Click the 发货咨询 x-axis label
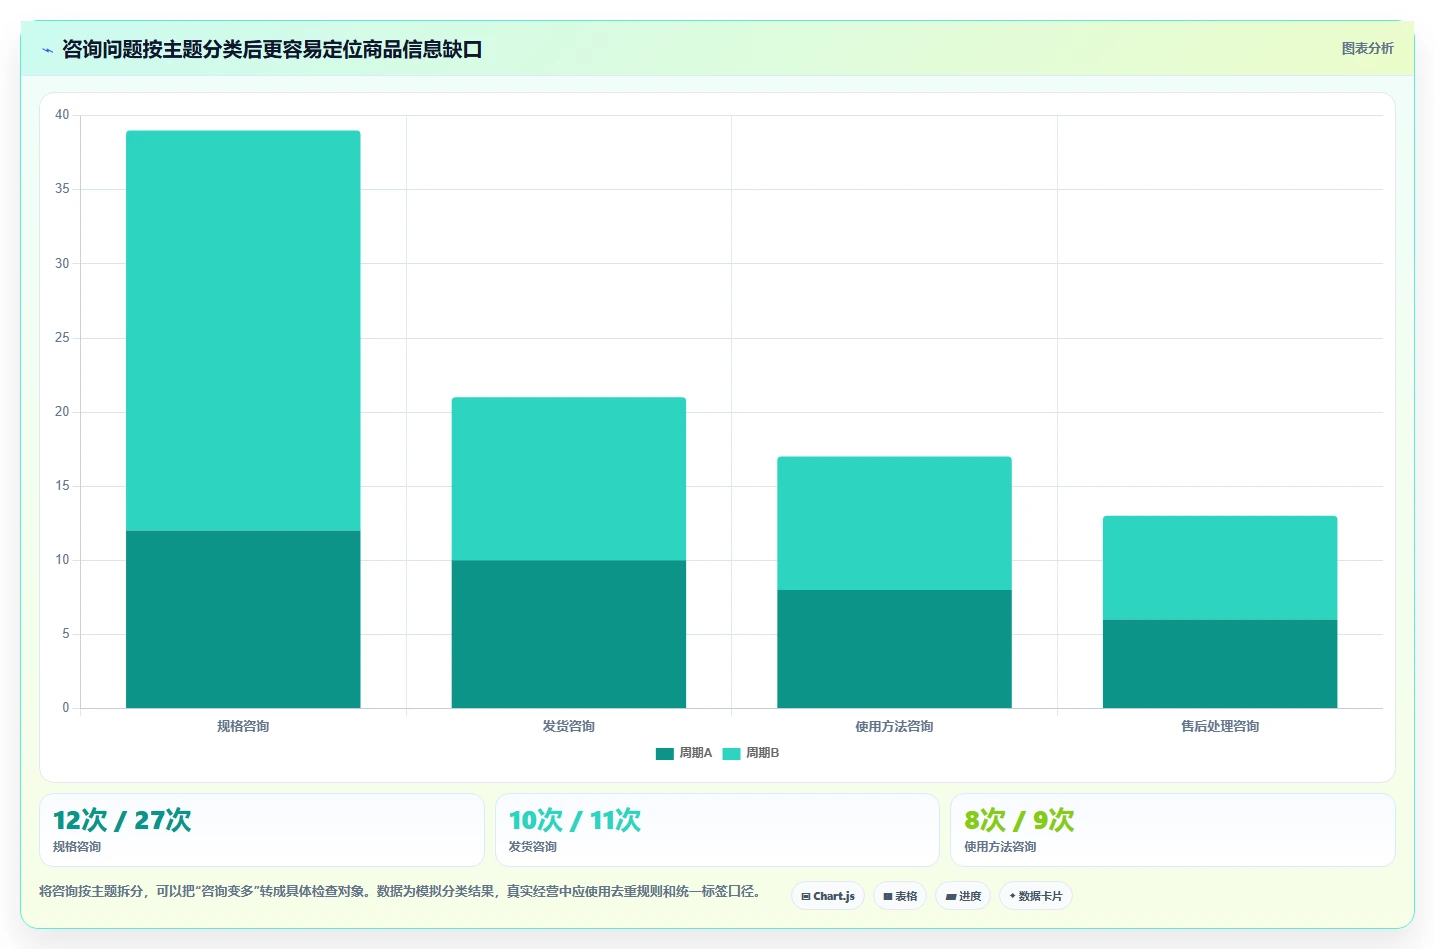Image resolution: width=1435 pixels, height=949 pixels. coord(569,726)
